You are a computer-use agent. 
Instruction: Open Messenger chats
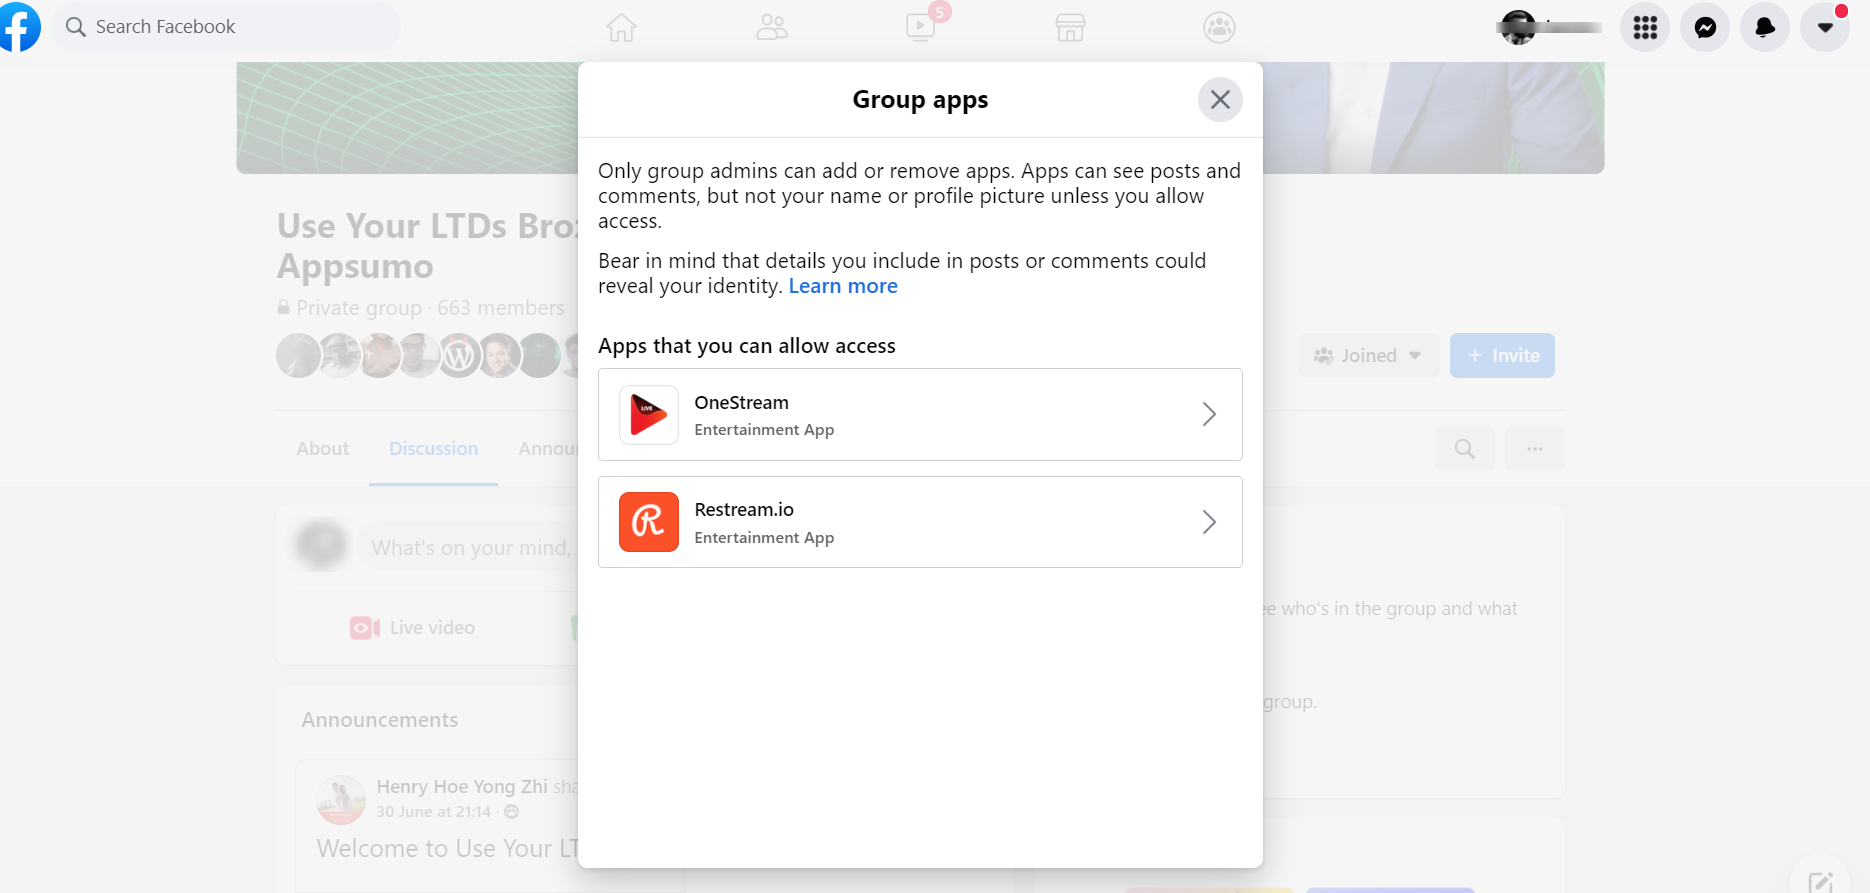pyautogui.click(x=1705, y=27)
